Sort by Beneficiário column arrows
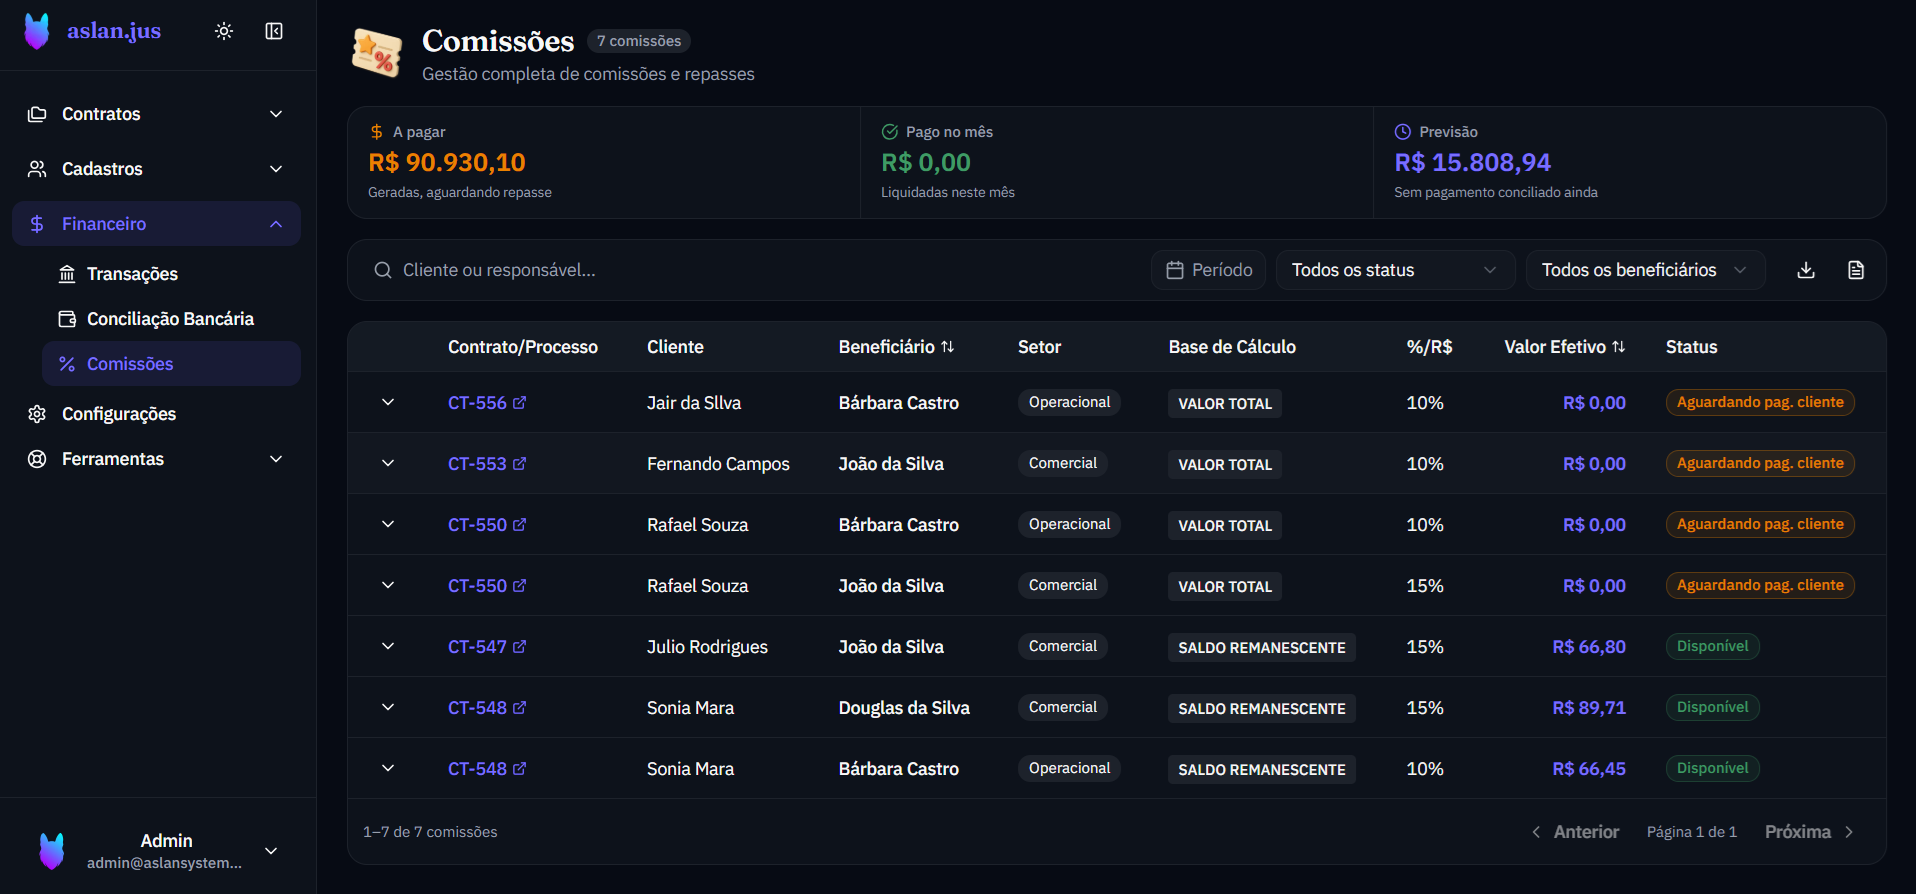1916x894 pixels. (948, 347)
